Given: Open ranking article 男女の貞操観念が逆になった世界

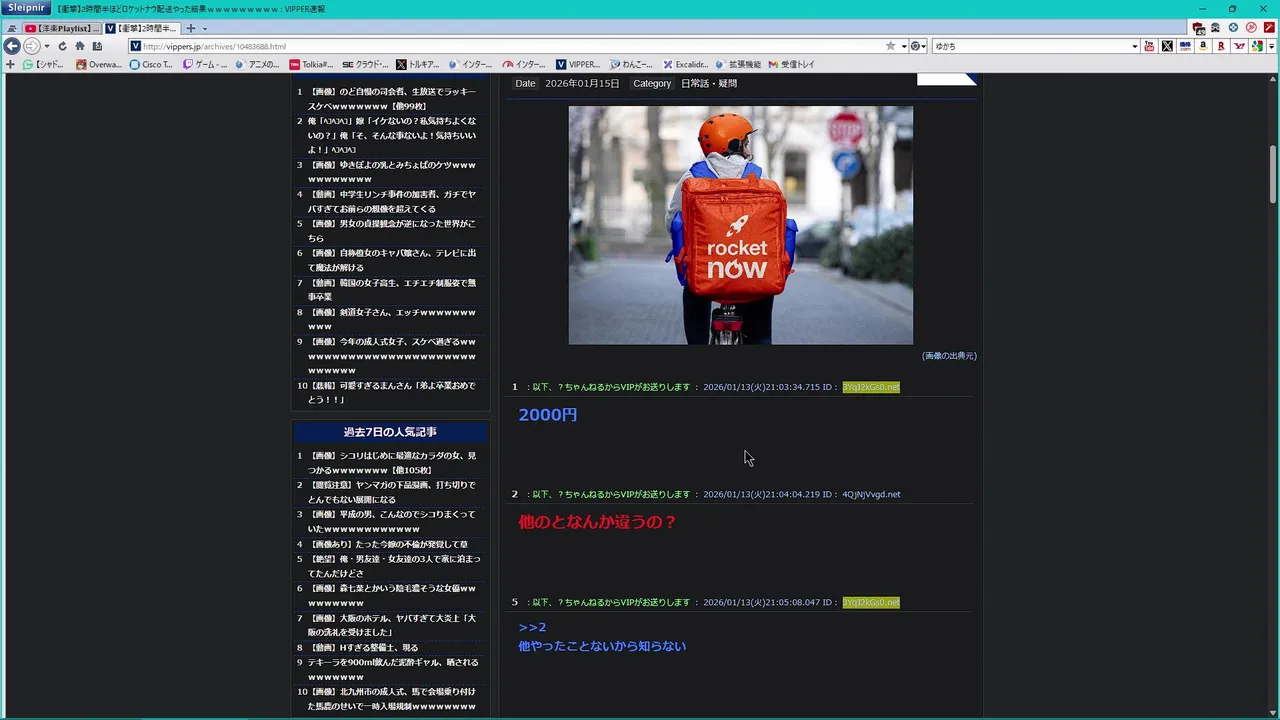Looking at the screenshot, I should tap(393, 231).
